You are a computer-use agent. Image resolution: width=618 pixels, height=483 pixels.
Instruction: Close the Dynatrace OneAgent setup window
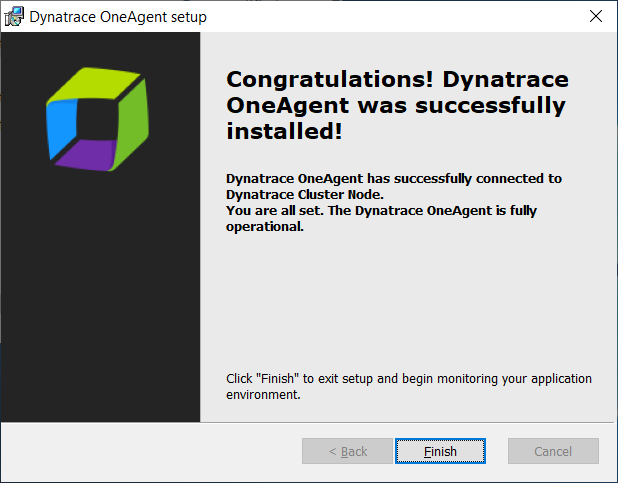(596, 16)
